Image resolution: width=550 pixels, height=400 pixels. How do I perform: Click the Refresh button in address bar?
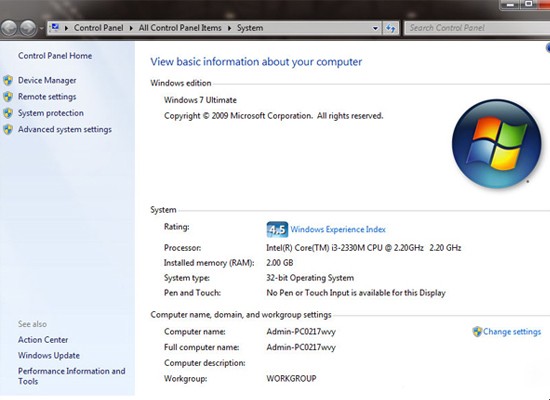click(391, 28)
